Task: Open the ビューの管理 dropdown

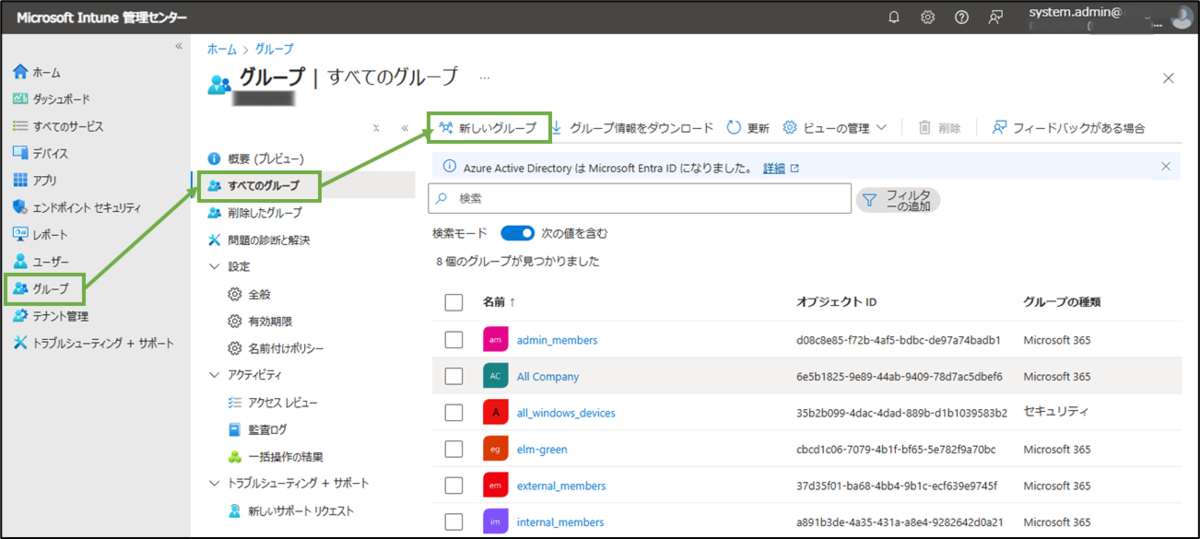Action: [835, 128]
